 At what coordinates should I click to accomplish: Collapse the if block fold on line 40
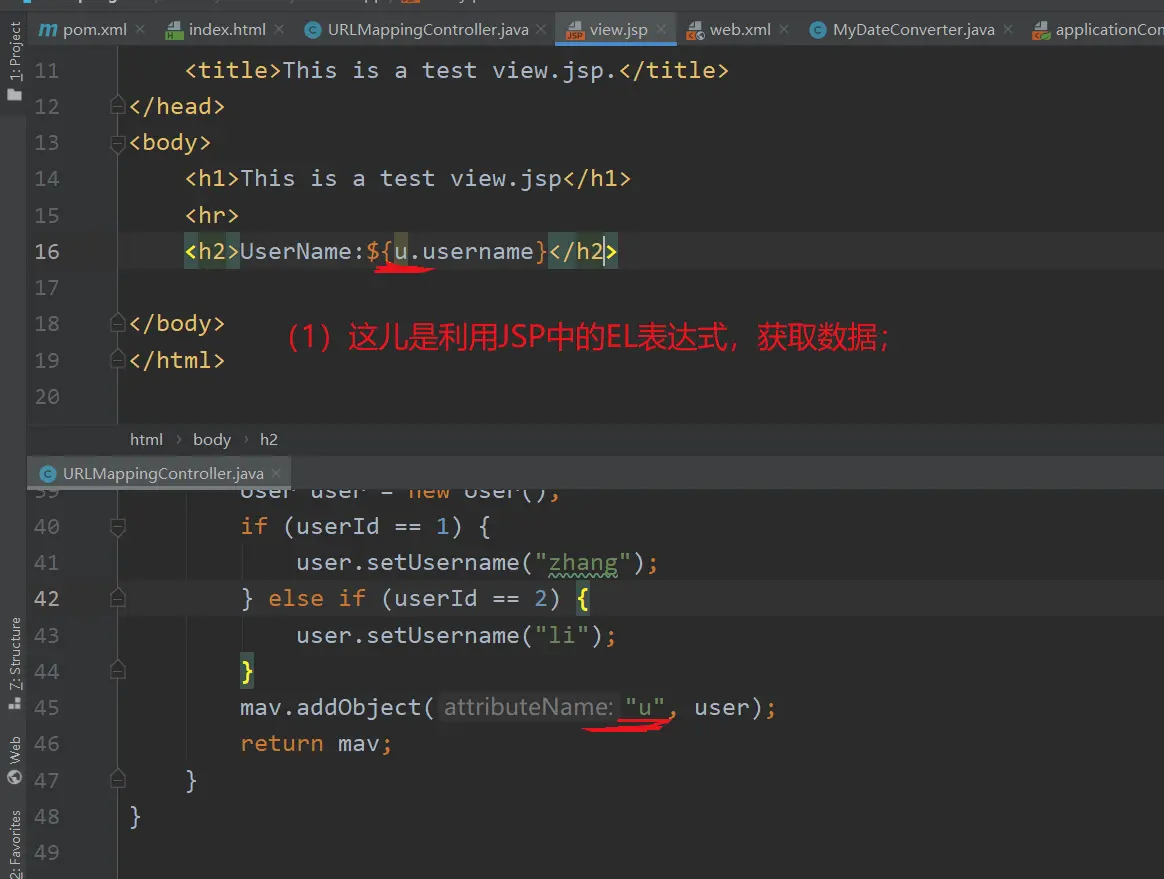click(x=117, y=526)
